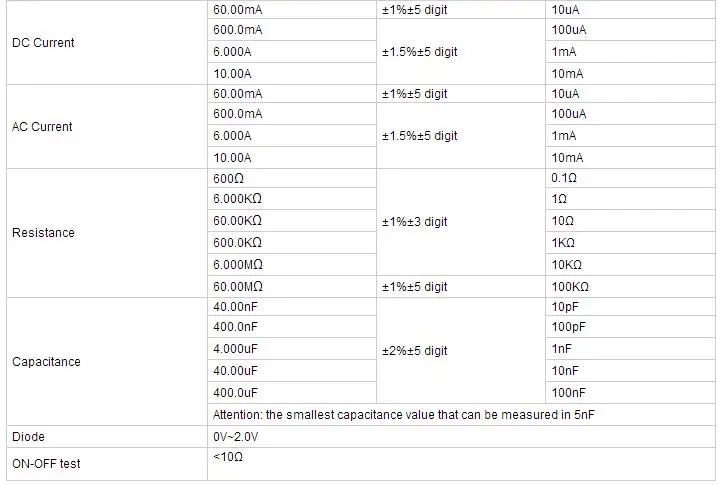
Task: Select the 1KΩ resolution cell
Action: click(630, 242)
